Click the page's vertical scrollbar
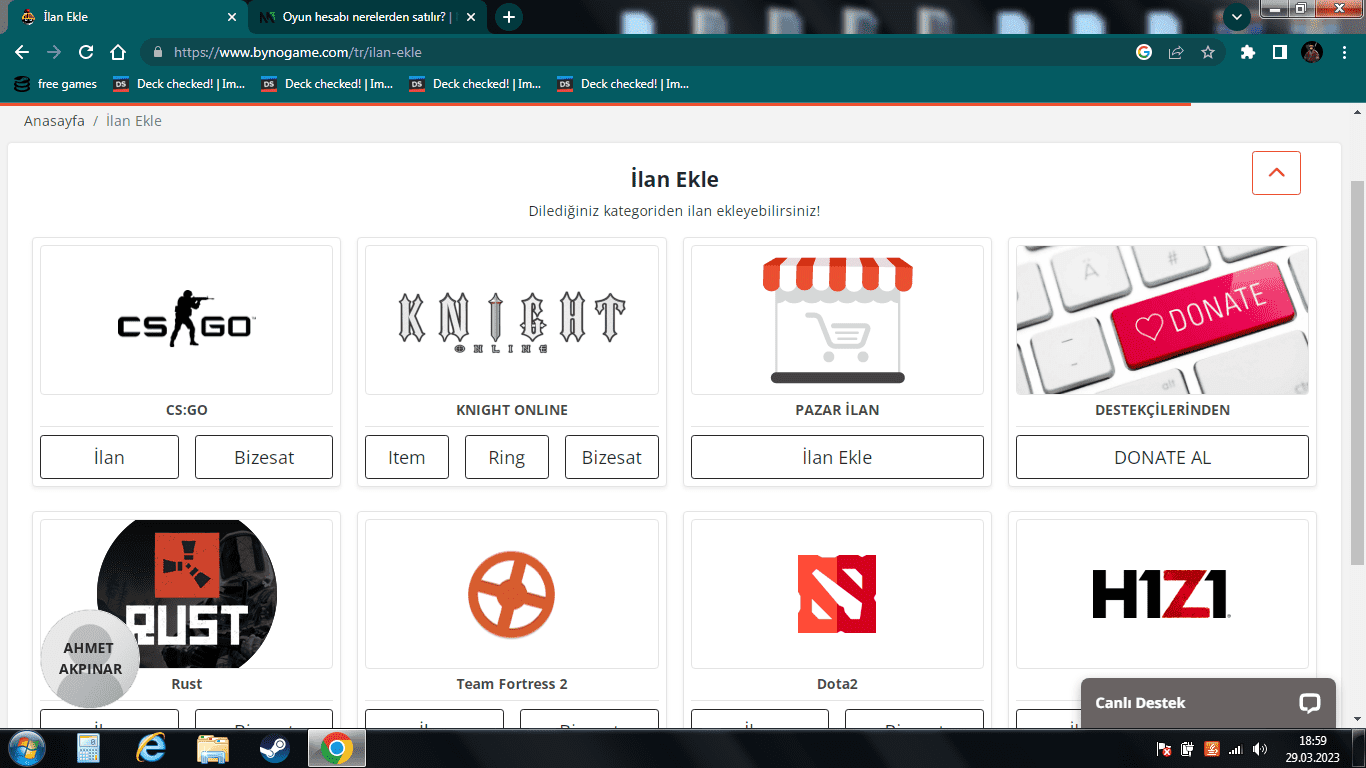 coord(1357,370)
